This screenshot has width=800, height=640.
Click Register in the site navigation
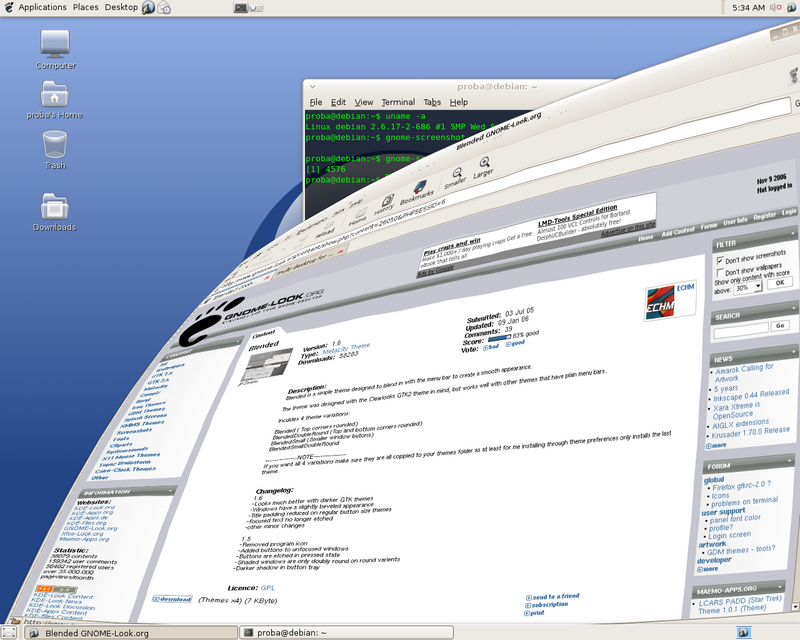[765, 216]
